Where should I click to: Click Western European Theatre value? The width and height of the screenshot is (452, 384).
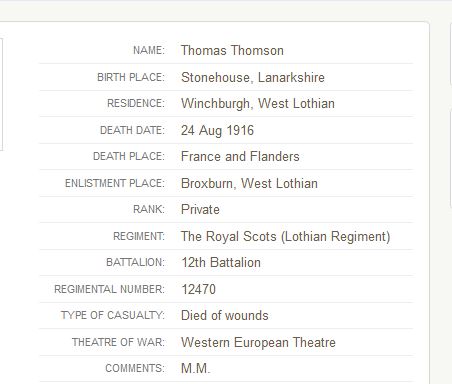pos(258,342)
